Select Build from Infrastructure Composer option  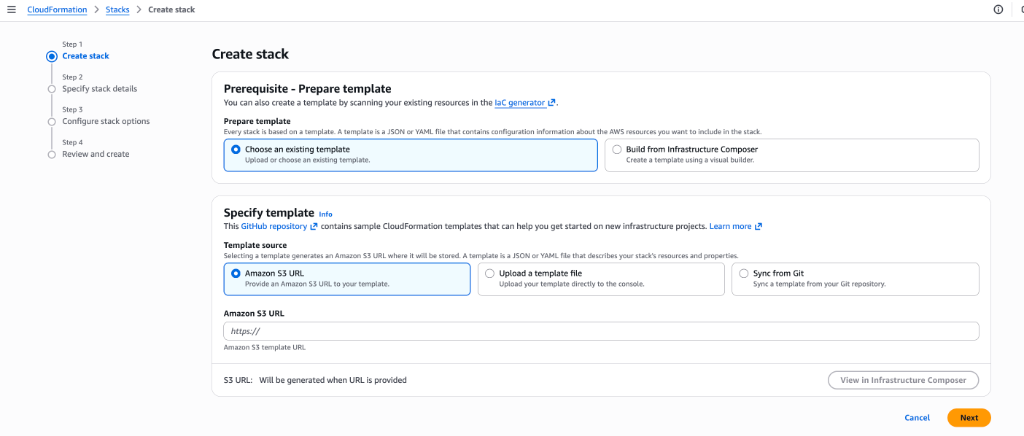(x=617, y=149)
